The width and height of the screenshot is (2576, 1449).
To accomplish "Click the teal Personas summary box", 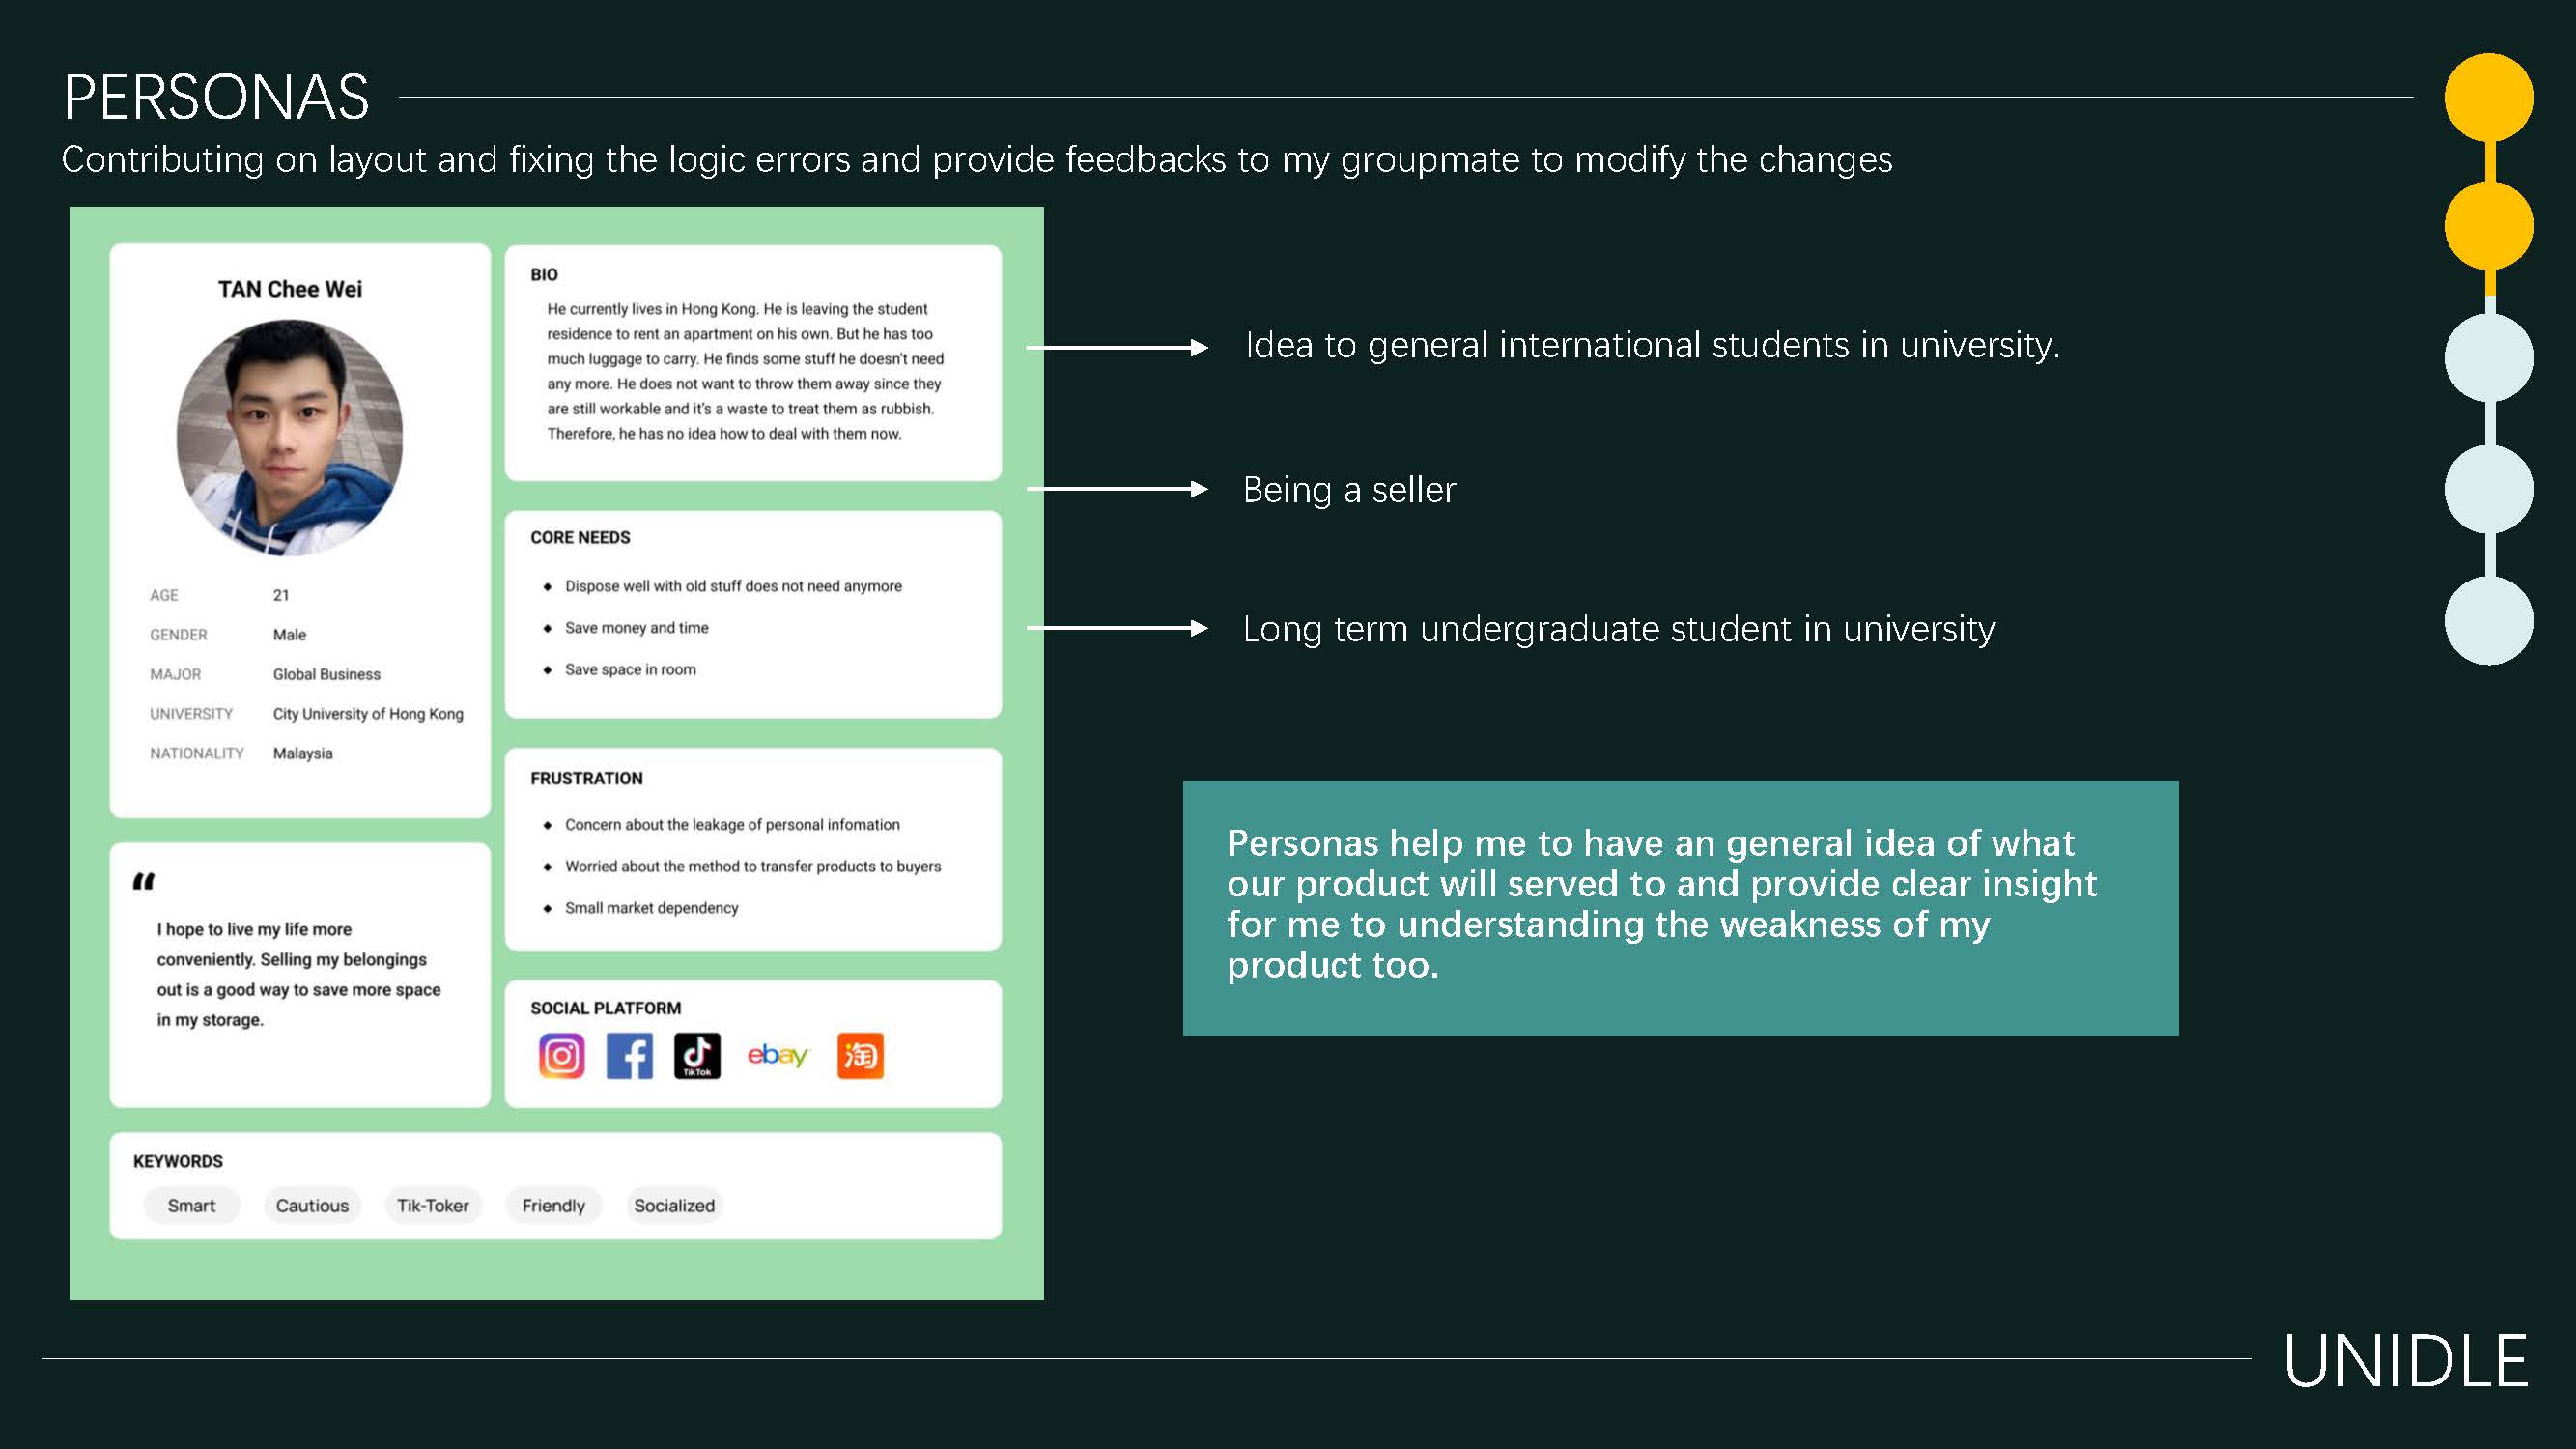I will coord(1680,907).
